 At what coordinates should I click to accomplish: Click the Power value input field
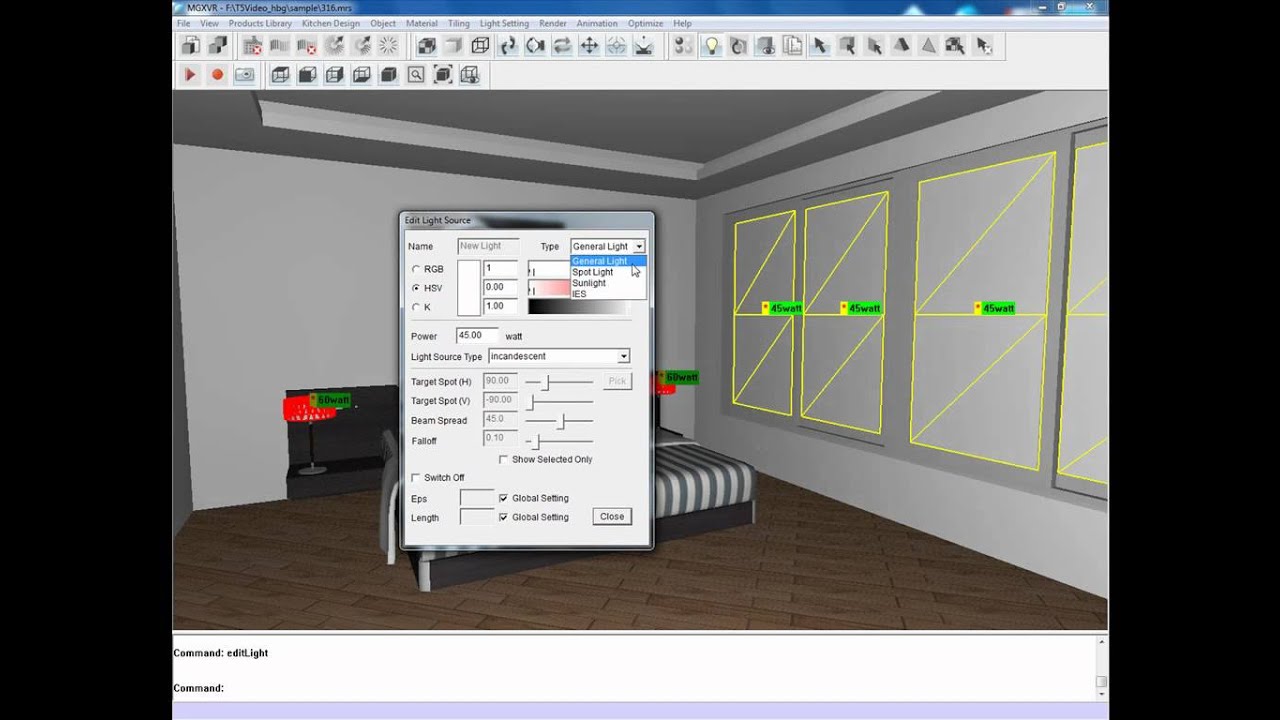click(x=477, y=336)
